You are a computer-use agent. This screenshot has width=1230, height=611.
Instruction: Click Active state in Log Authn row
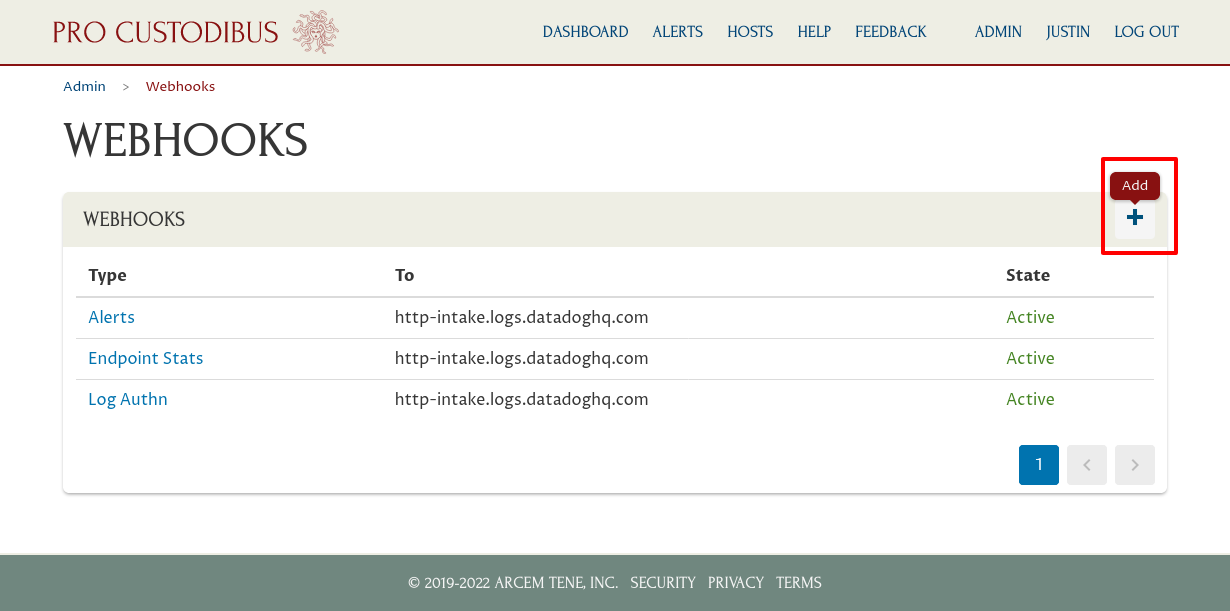tap(1030, 399)
